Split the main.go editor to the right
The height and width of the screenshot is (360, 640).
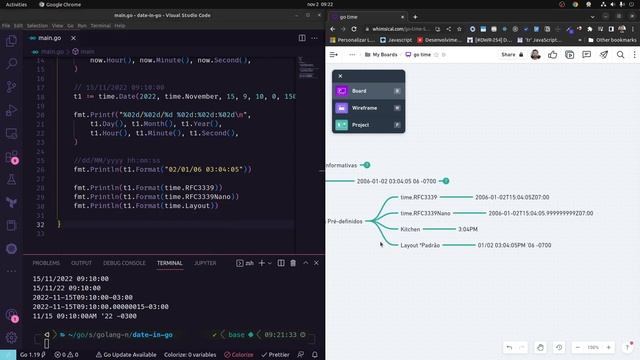pyautogui.click(x=302, y=38)
